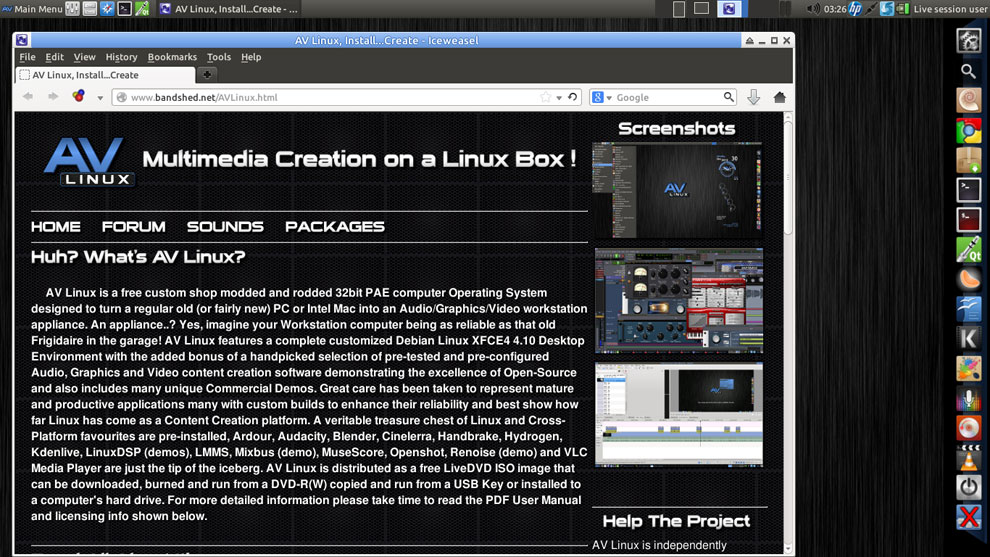Viewport: 990px width, 557px height.
Task: Launch the audio mixer icon in the top panel
Action: 73,9
